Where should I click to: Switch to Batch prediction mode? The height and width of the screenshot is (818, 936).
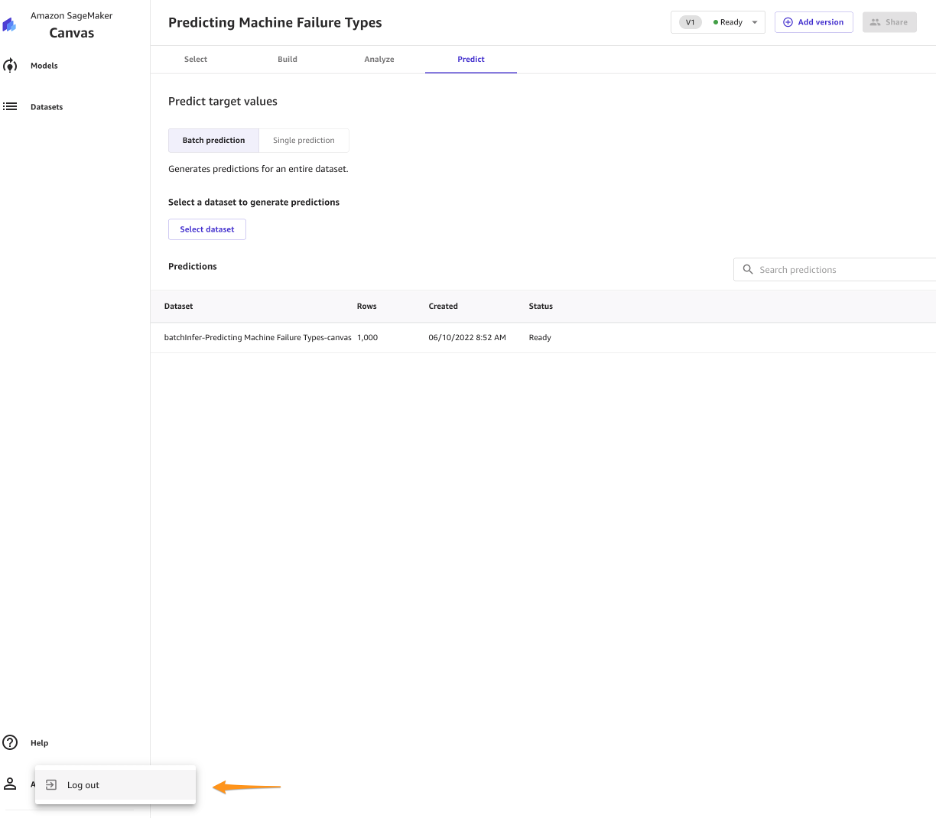click(214, 140)
